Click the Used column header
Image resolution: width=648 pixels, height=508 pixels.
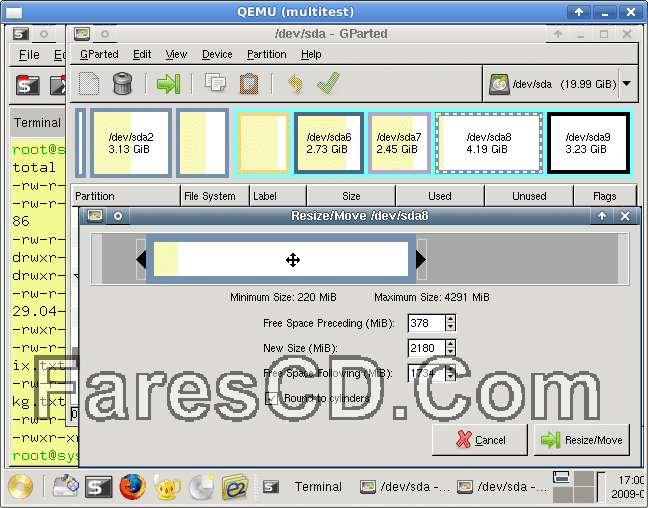click(x=440, y=196)
